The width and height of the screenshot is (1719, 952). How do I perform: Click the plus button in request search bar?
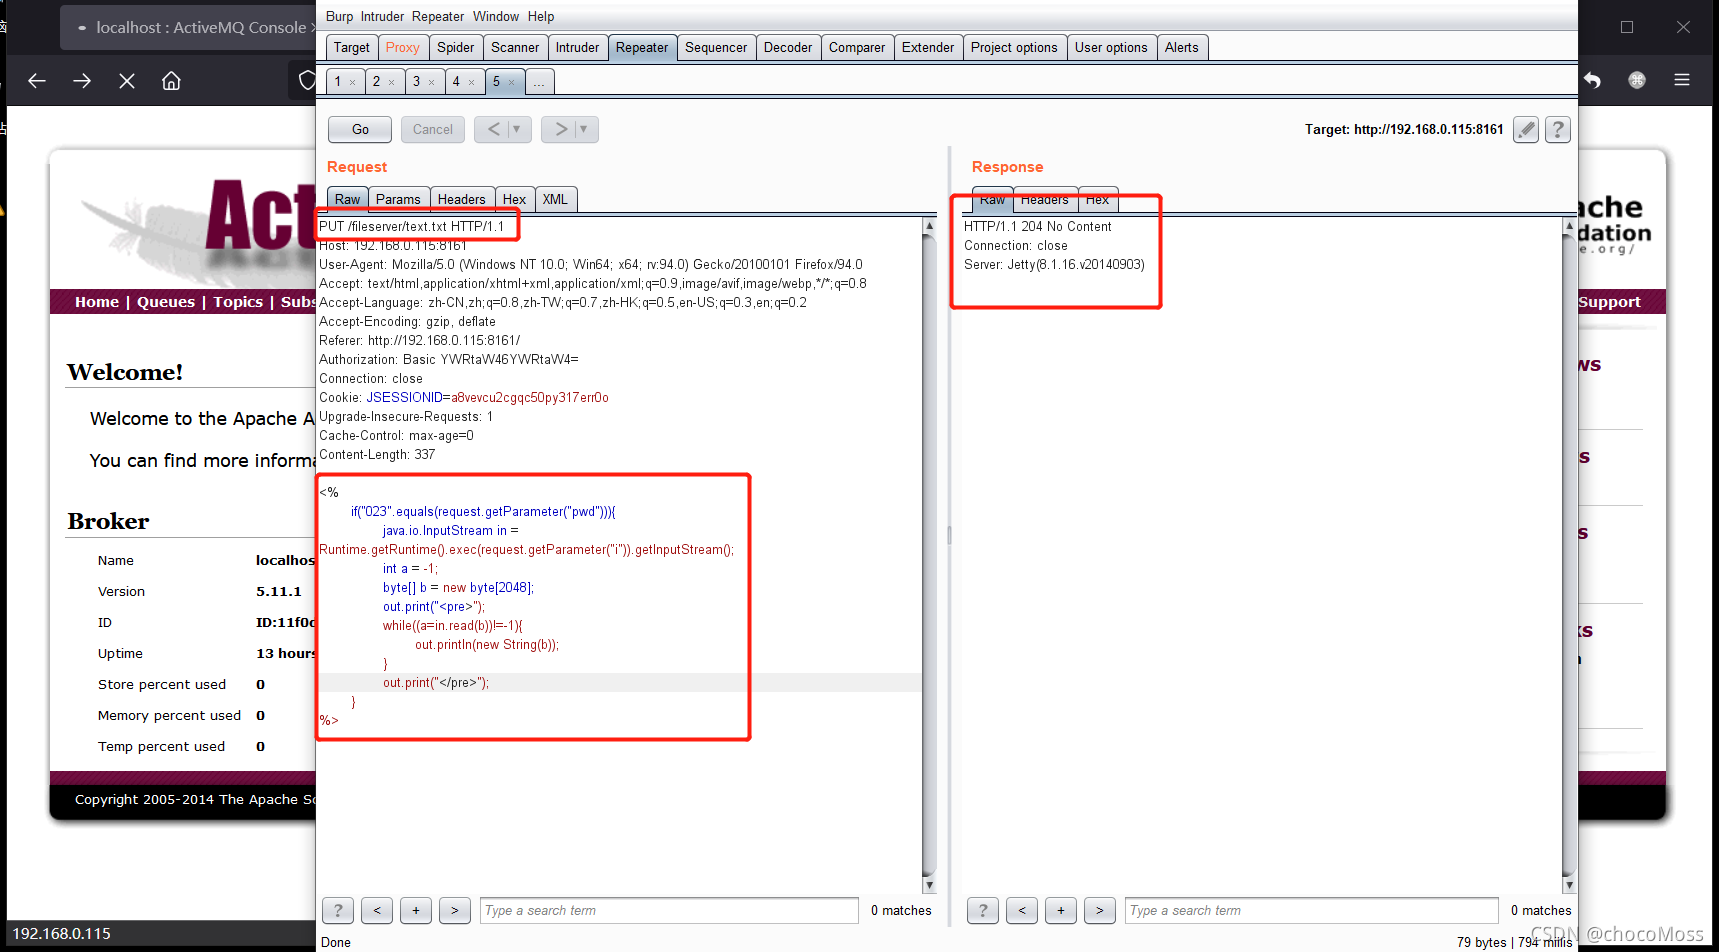[416, 910]
